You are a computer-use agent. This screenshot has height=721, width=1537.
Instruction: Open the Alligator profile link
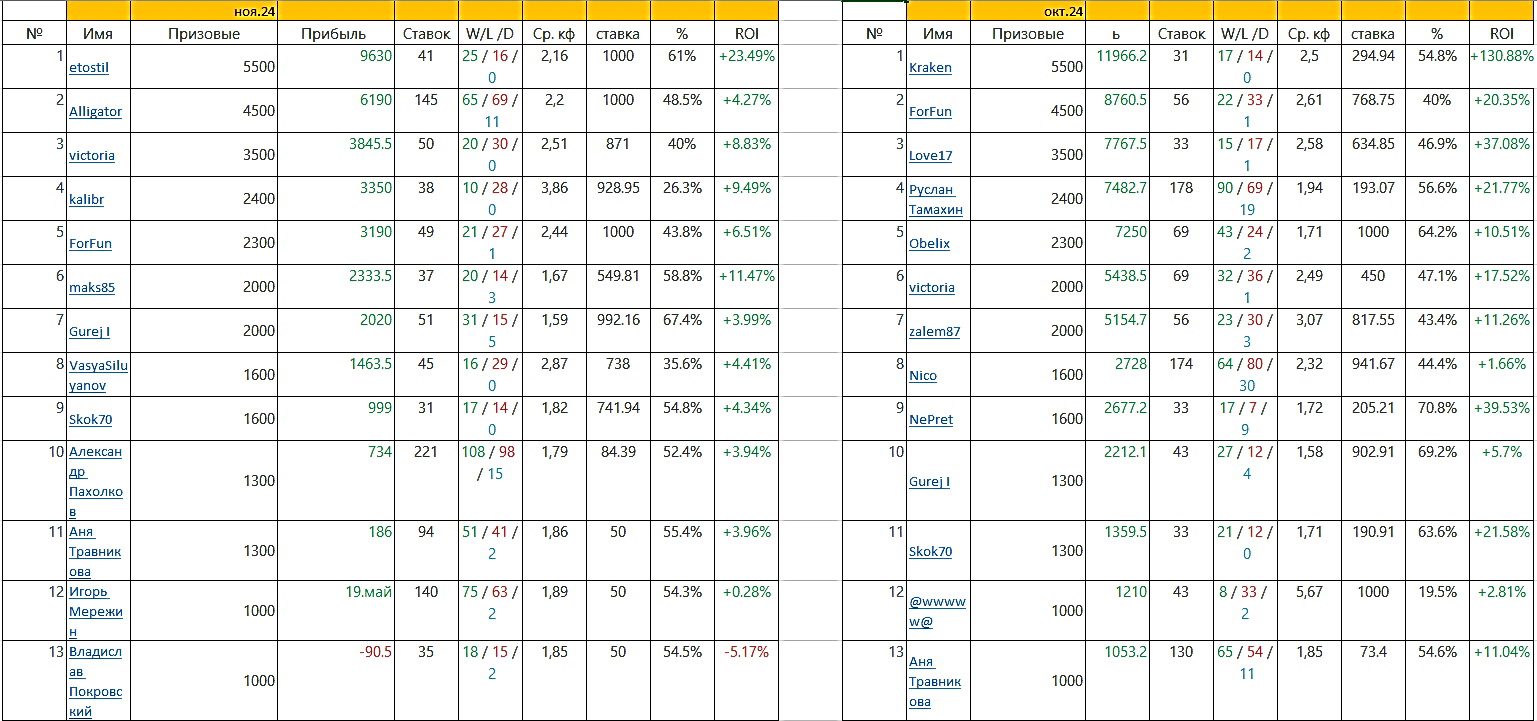(x=96, y=111)
